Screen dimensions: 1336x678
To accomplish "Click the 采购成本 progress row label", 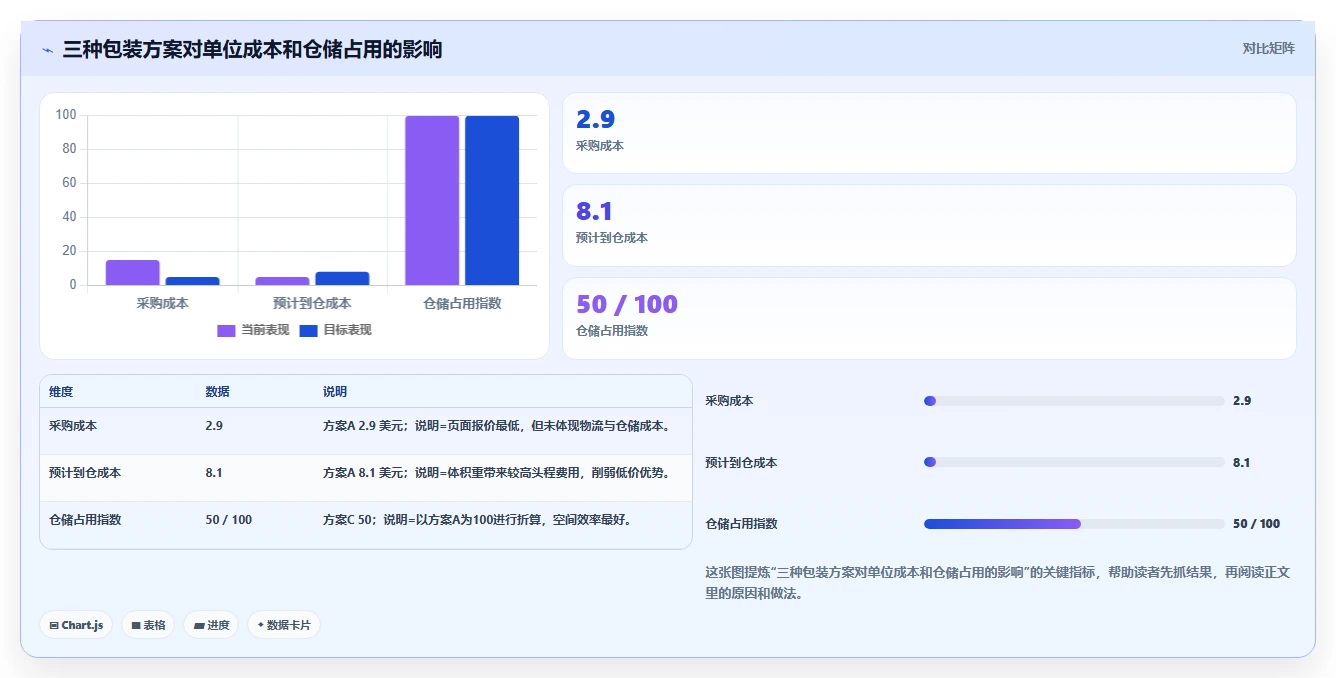I will pyautogui.click(x=729, y=401).
